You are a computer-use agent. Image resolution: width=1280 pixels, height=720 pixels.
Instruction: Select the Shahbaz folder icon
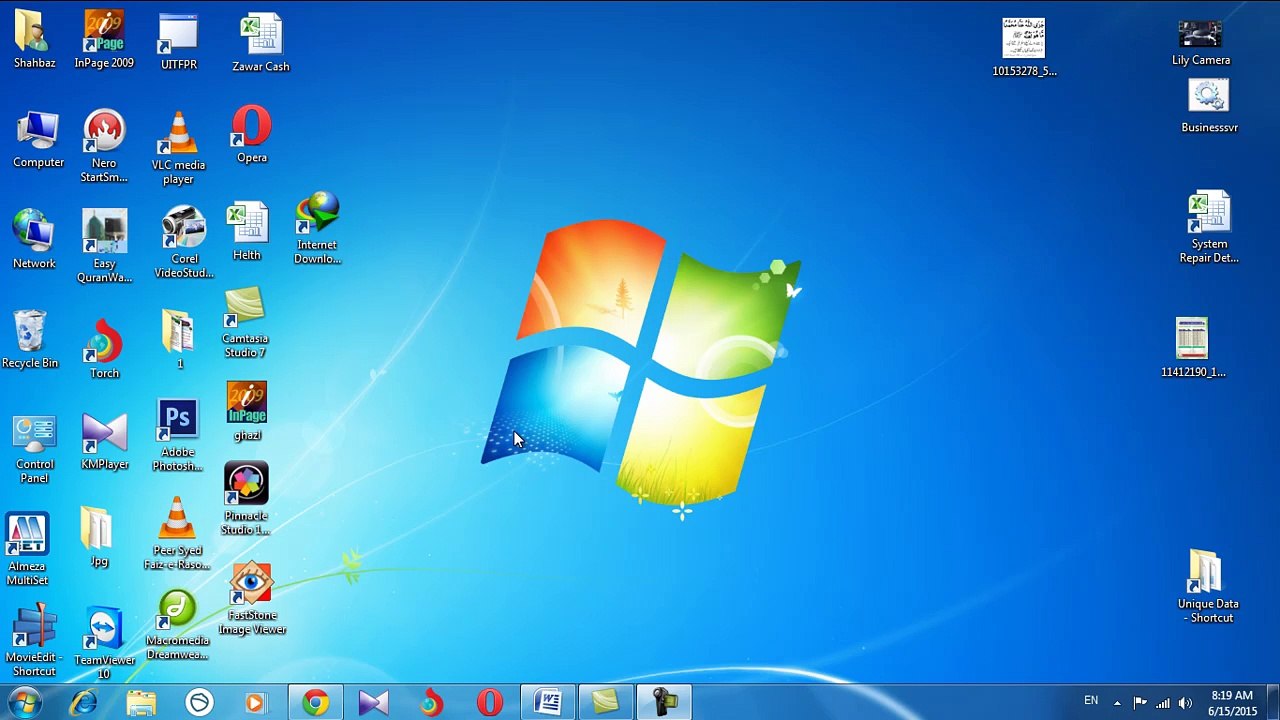click(x=34, y=40)
